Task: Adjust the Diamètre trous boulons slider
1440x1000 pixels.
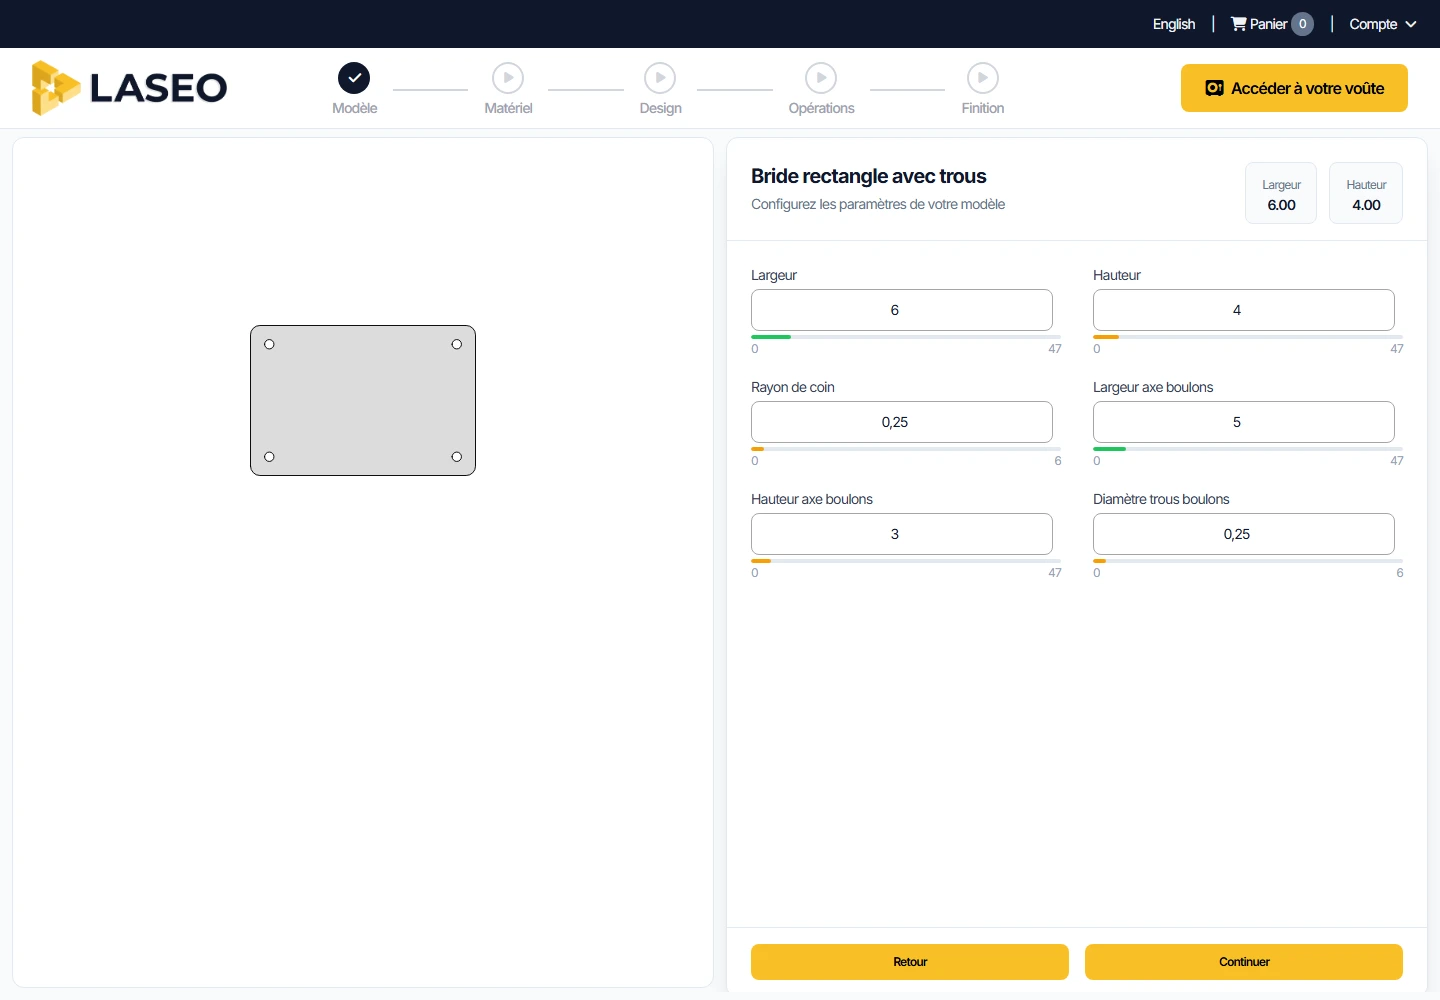Action: tap(1248, 561)
